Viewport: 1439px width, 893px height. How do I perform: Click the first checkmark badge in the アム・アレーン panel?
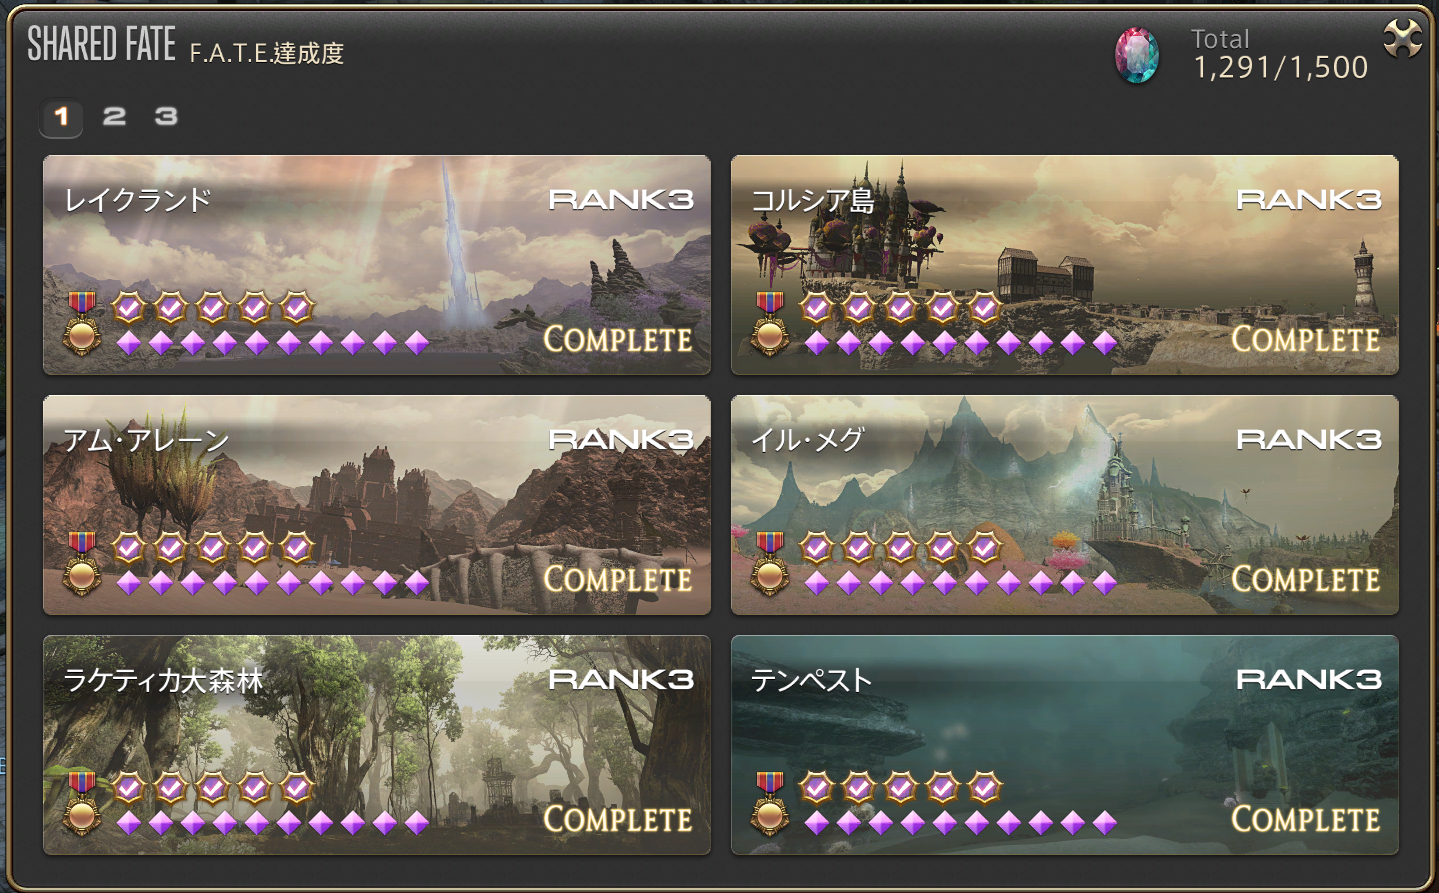(129, 547)
